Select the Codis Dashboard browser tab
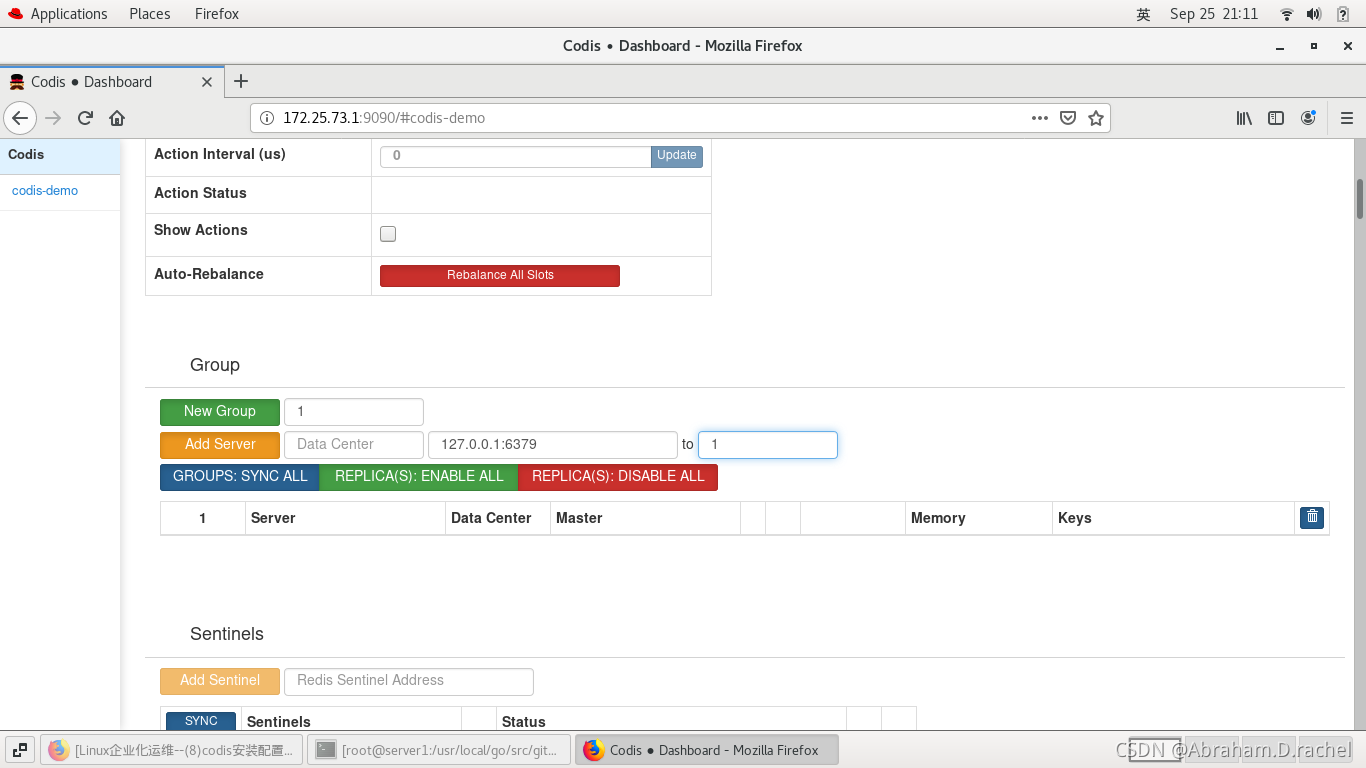 pyautogui.click(x=111, y=82)
